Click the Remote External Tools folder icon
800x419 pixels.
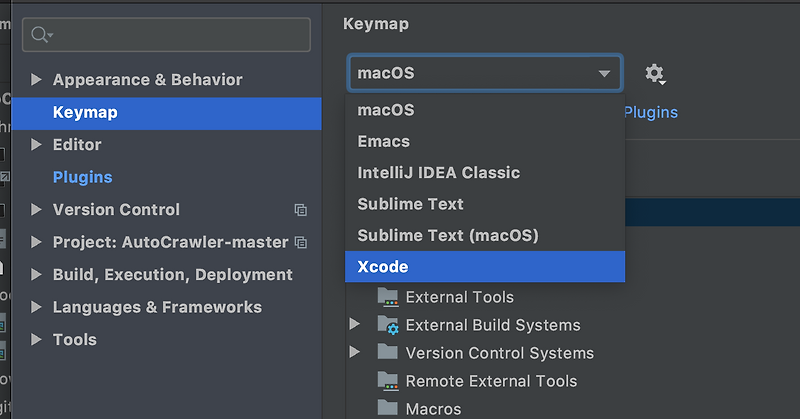coord(387,381)
